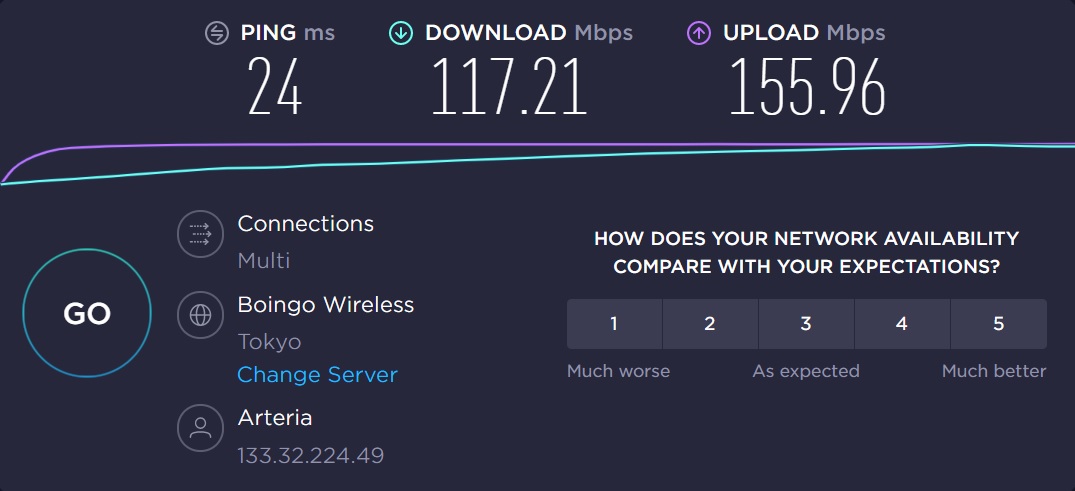Rate network availability as 5

coord(998,324)
